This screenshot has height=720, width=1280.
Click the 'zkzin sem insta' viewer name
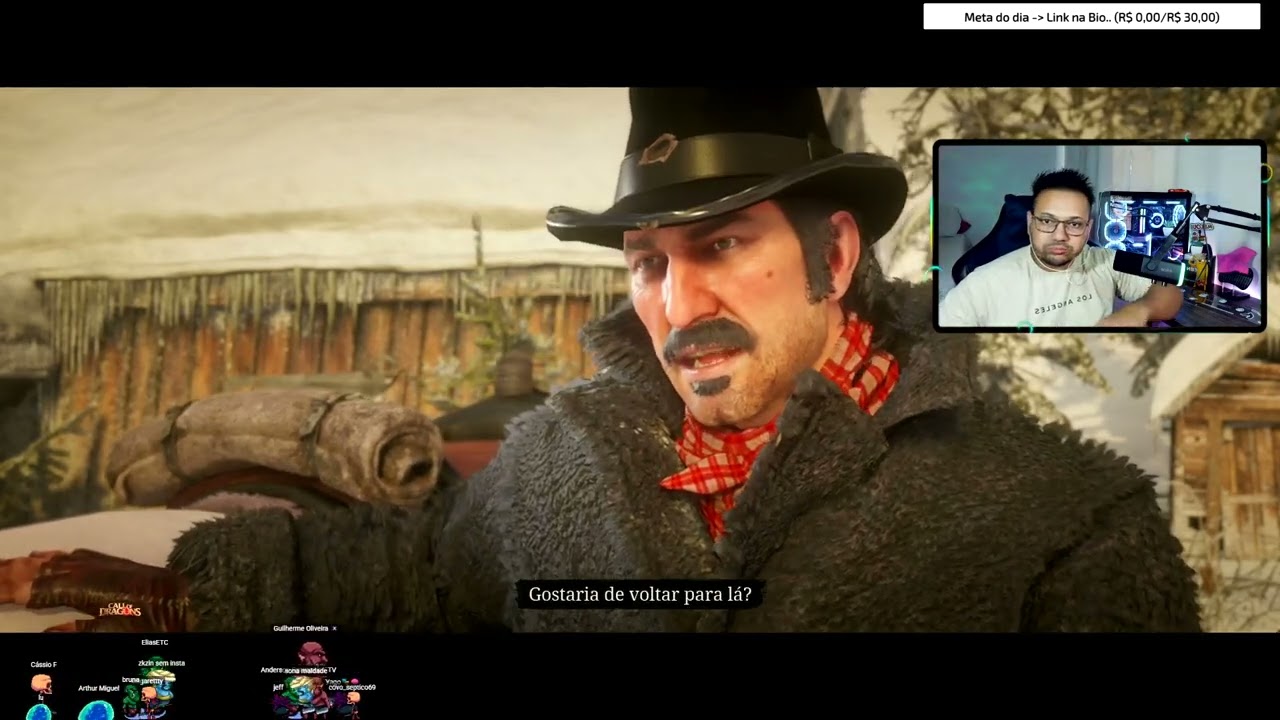[x=161, y=663]
